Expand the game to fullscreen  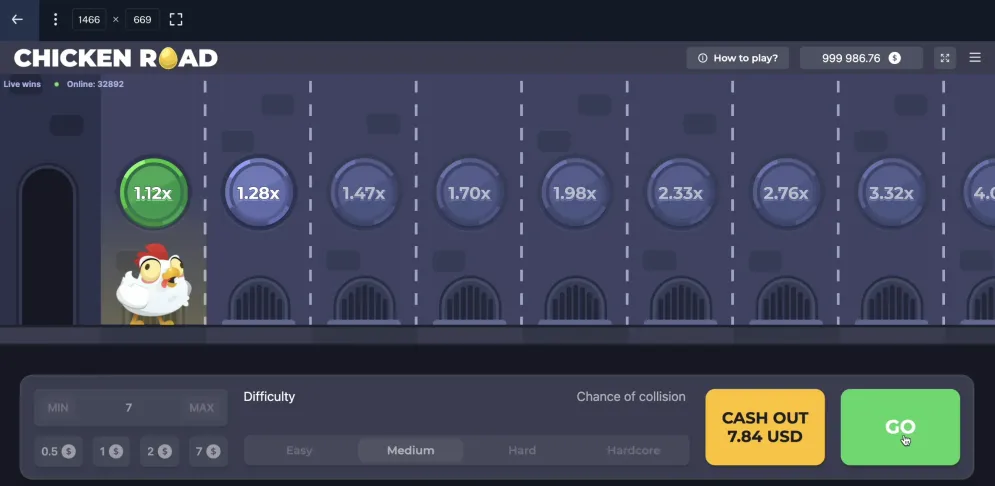(945, 58)
